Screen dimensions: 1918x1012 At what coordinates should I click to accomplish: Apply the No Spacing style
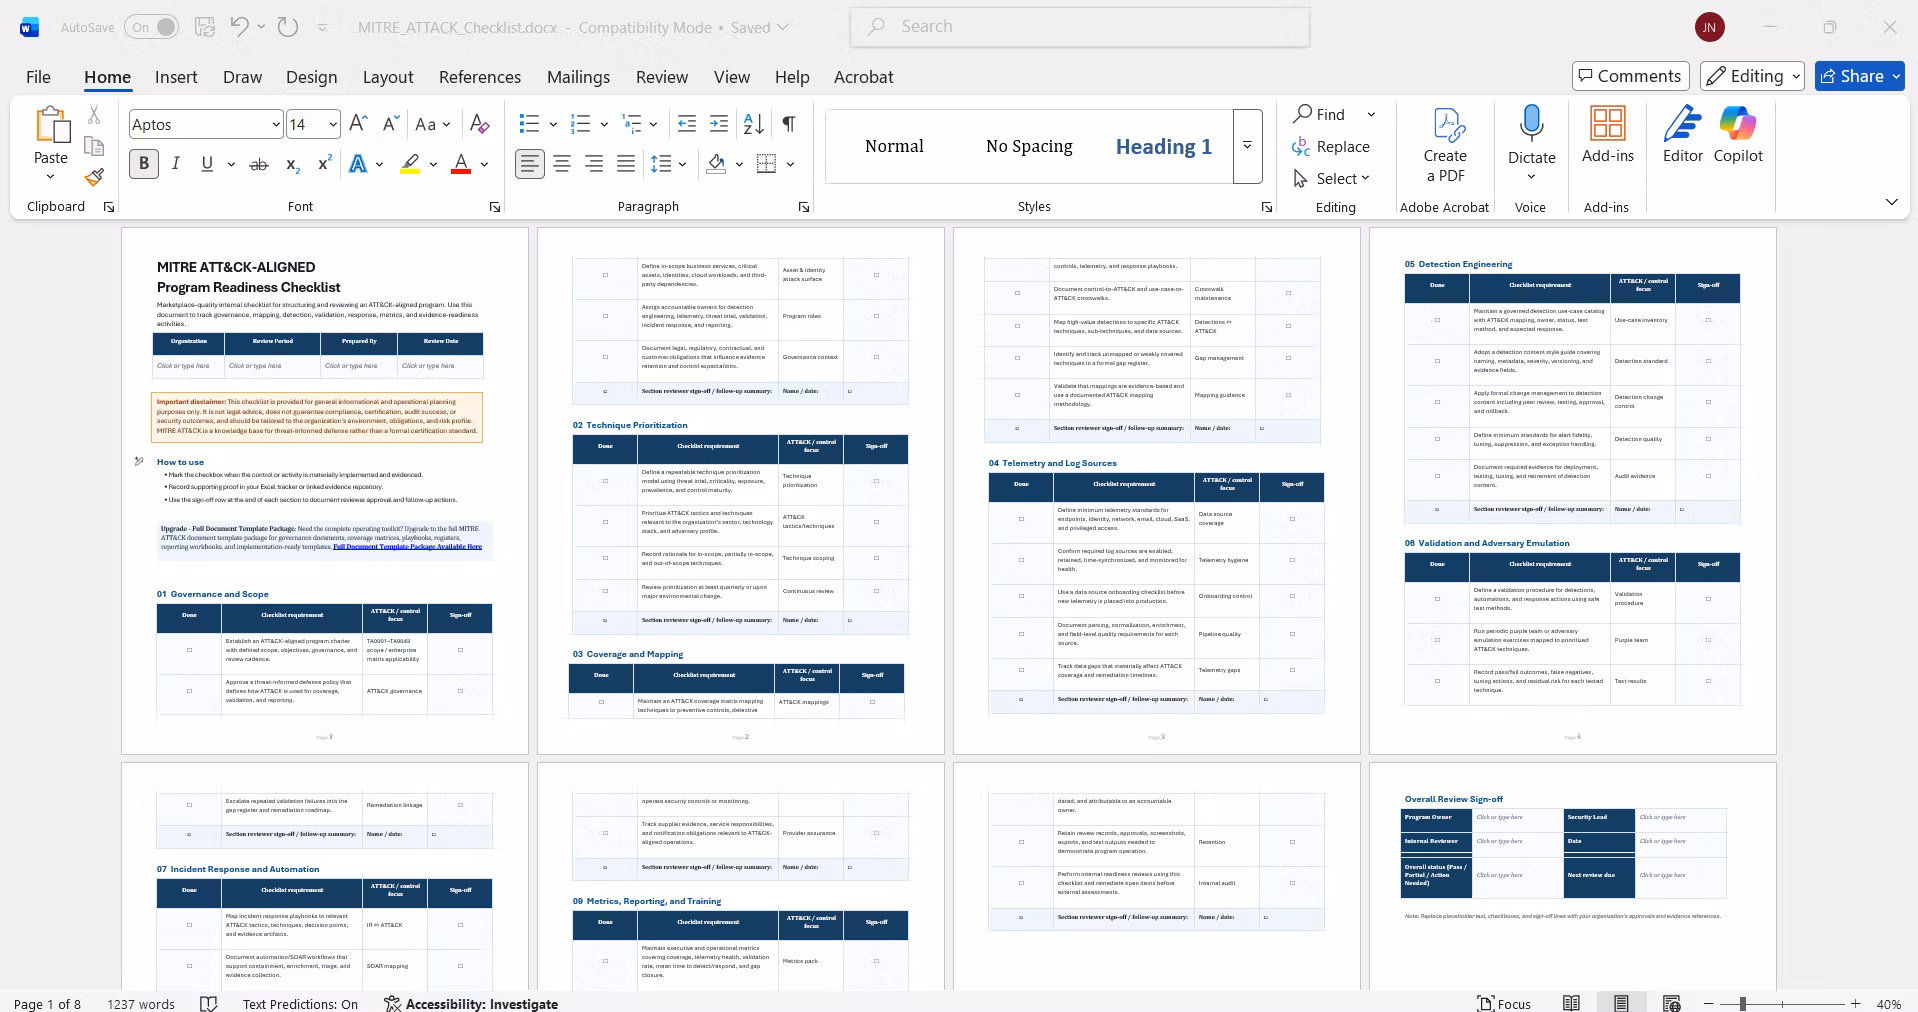pos(1029,146)
